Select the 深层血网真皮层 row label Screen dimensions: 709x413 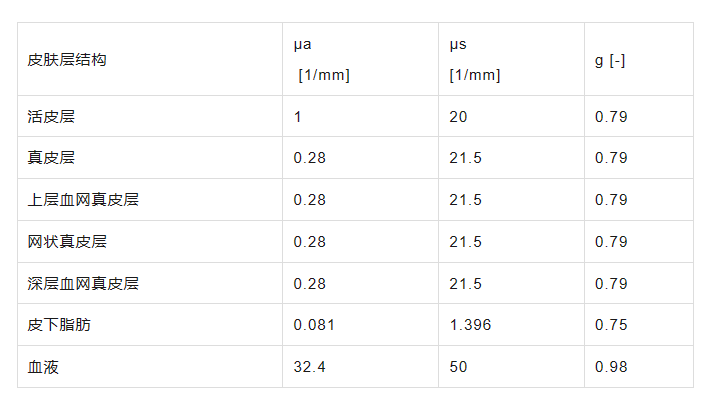[x=83, y=284]
